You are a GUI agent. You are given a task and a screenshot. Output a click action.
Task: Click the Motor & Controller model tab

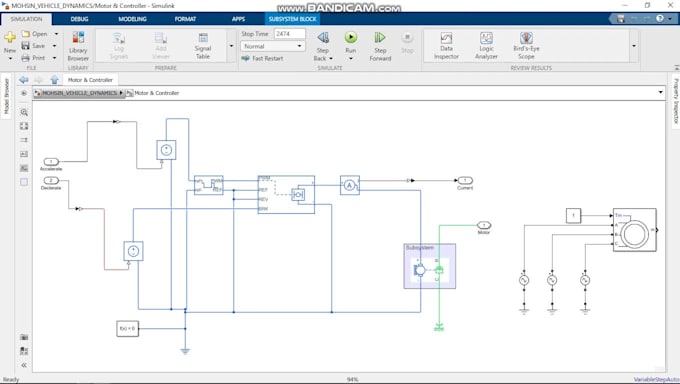point(90,80)
